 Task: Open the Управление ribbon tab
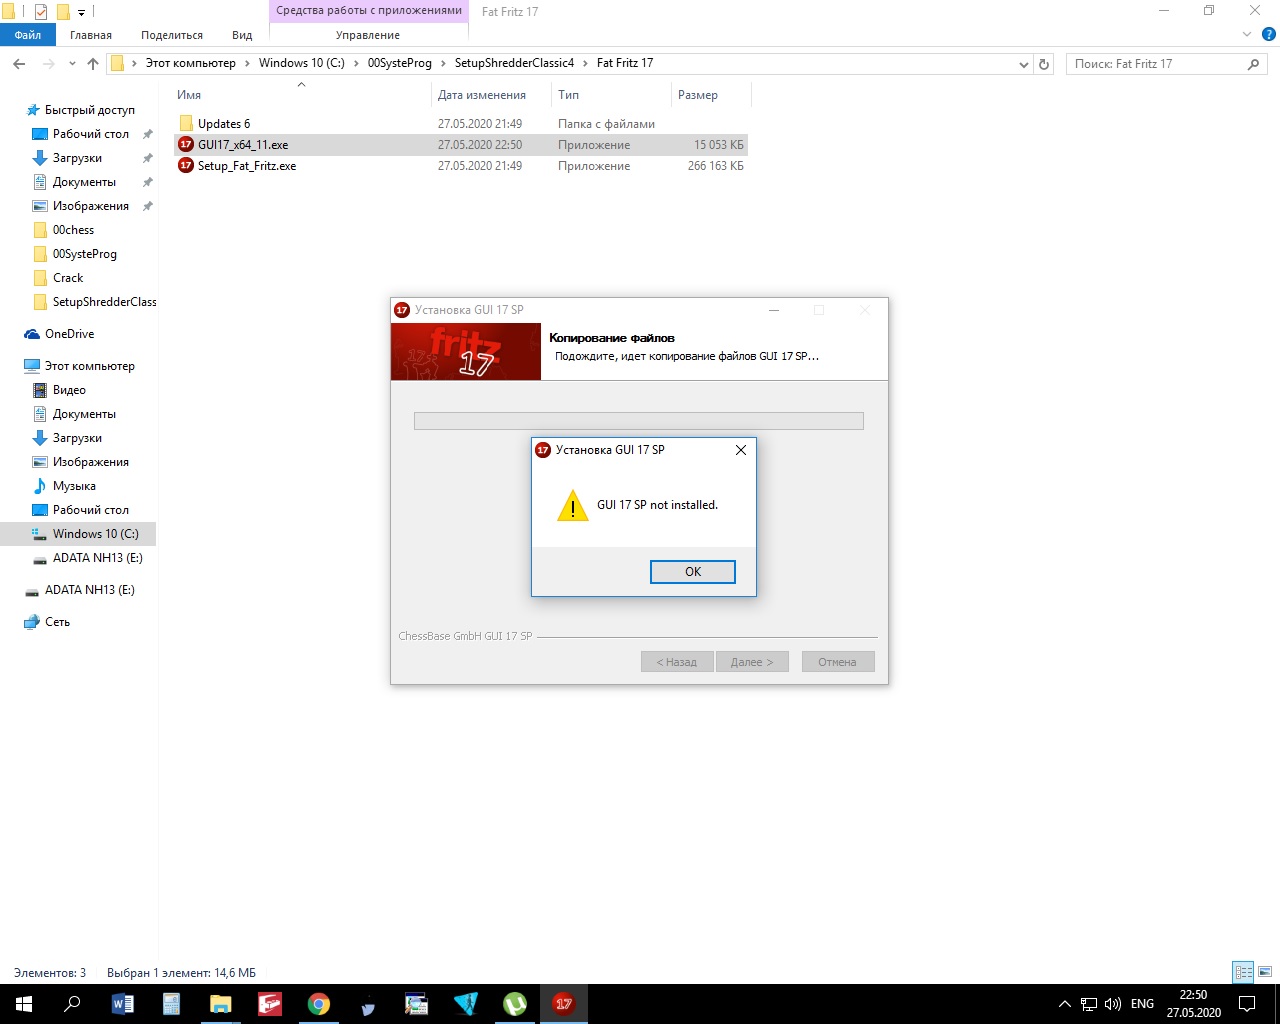(x=368, y=35)
